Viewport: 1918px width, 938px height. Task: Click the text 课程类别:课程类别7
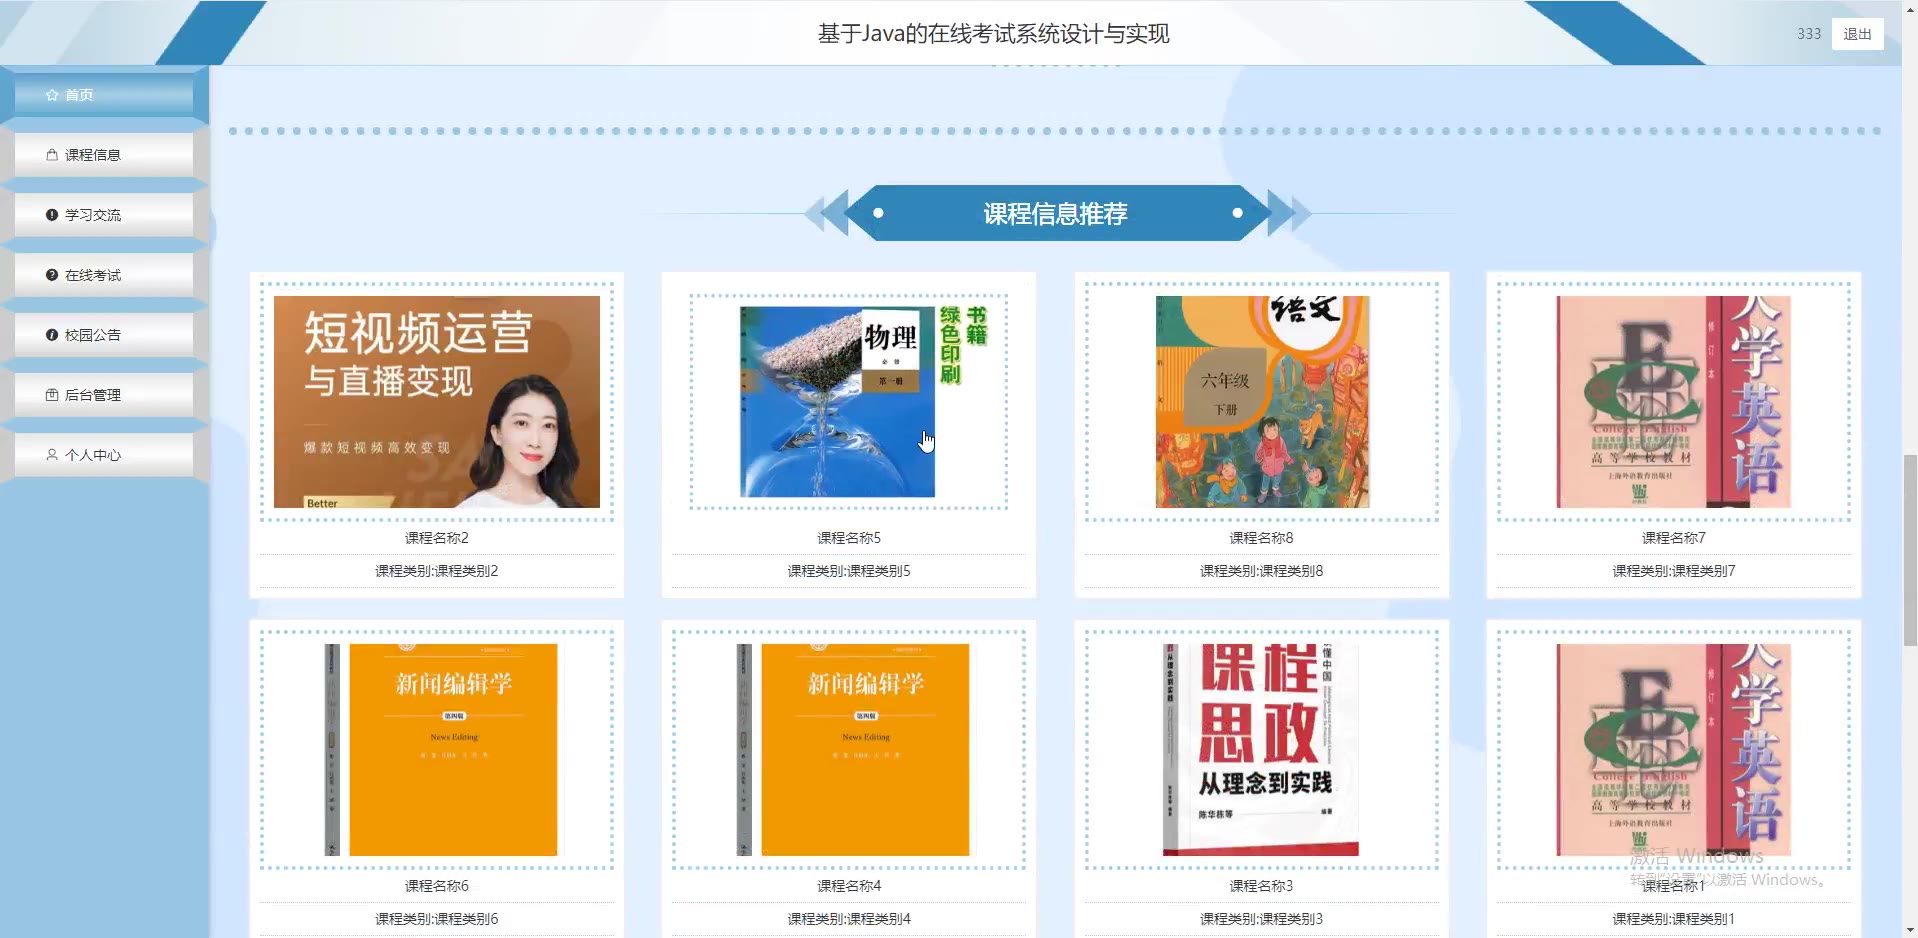[1674, 571]
